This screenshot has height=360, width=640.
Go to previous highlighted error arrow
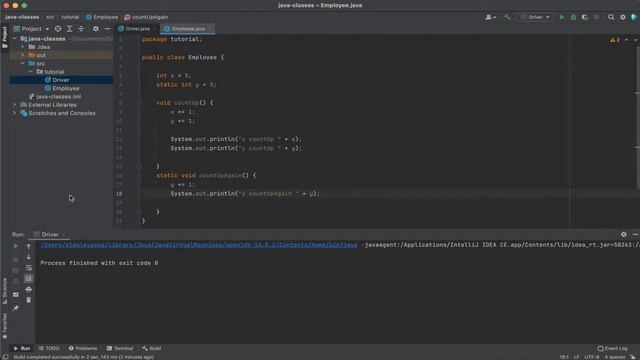[627, 40]
